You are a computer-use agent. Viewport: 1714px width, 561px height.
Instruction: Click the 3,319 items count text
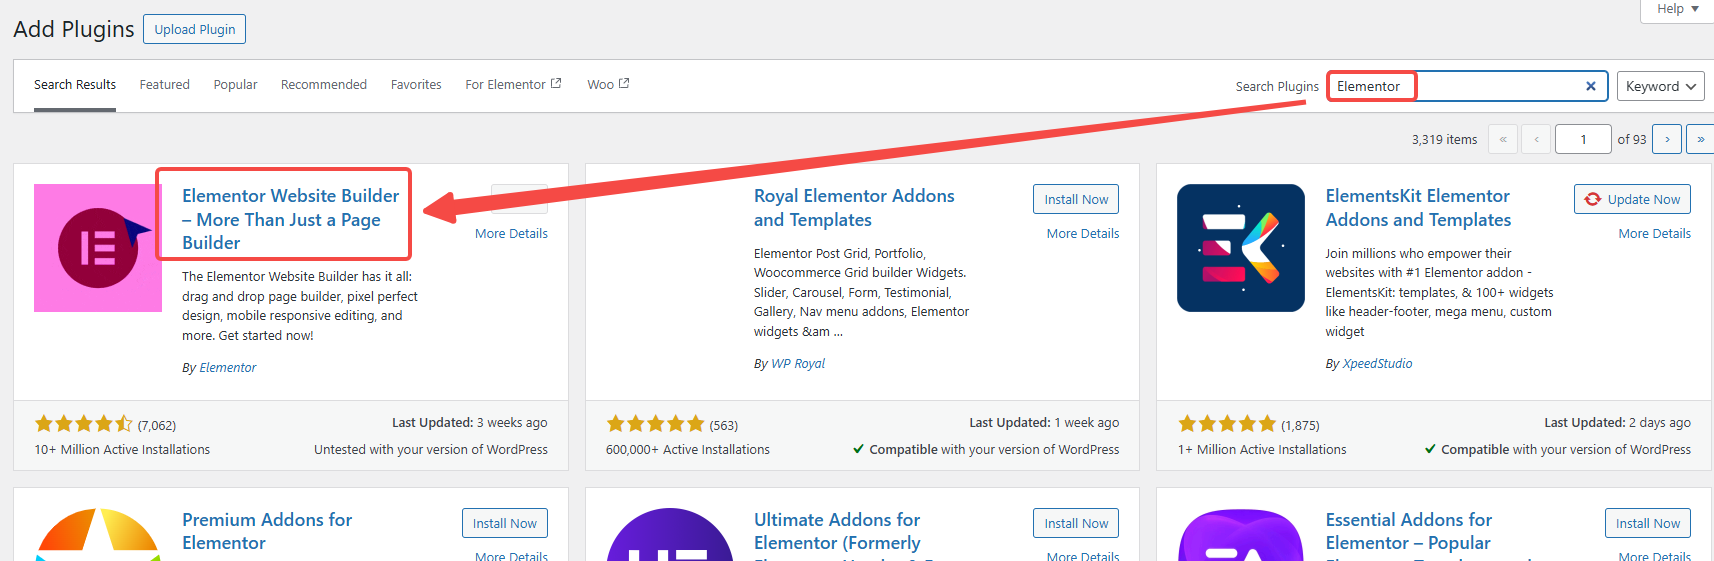pos(1444,140)
